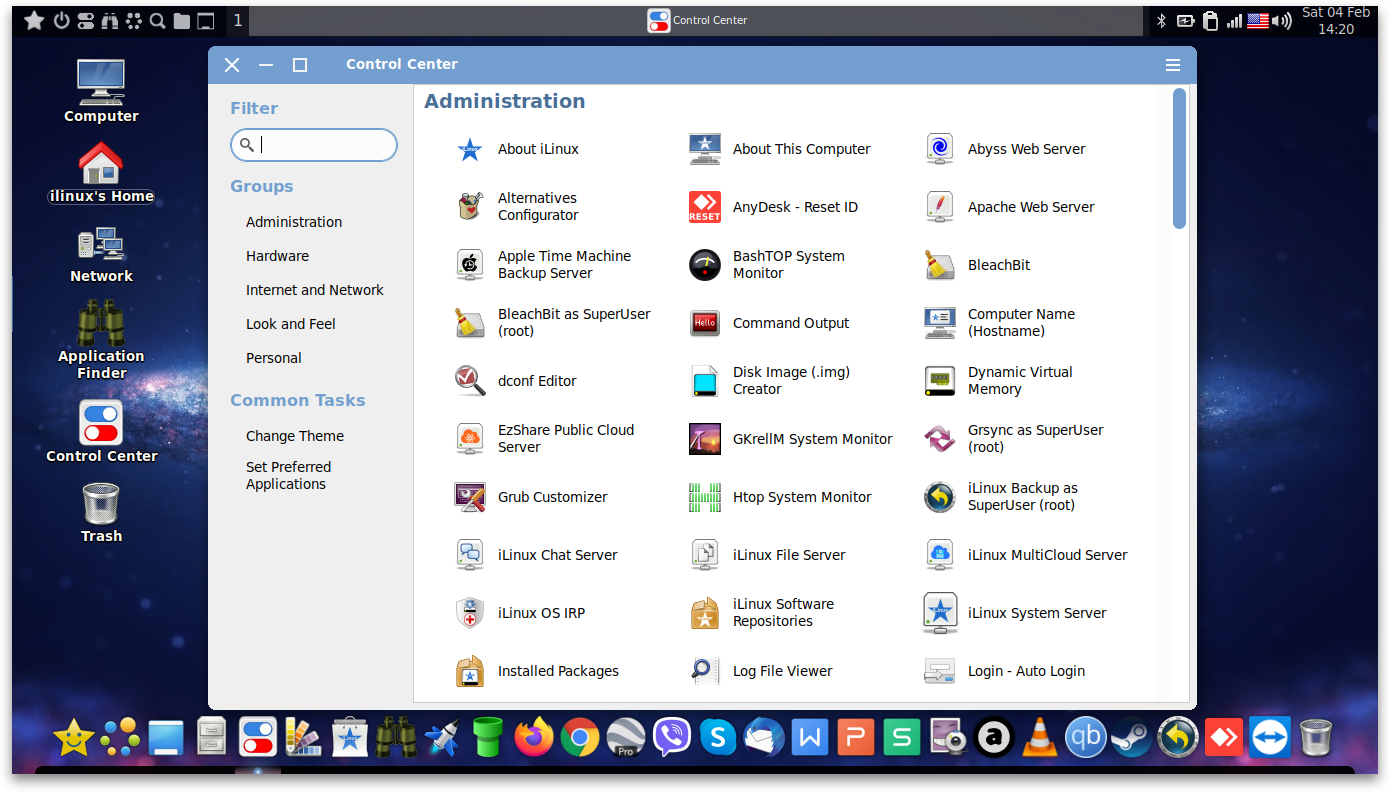Open BleachBit as SuperUser (root)
This screenshot has width=1390, height=792.
(x=552, y=323)
